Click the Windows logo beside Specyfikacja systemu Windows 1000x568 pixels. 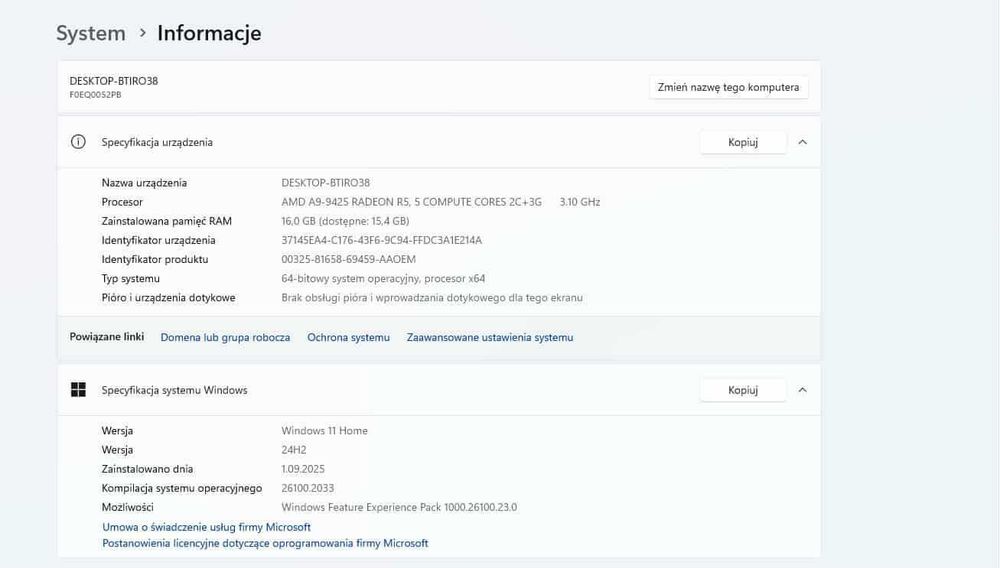78,390
